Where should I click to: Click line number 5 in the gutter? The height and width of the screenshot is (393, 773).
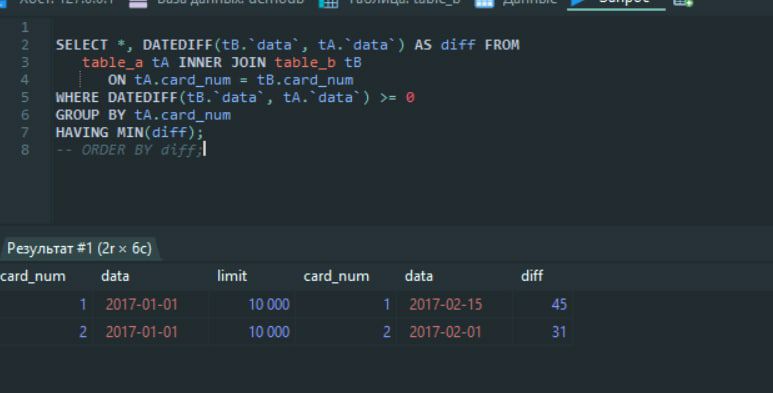pyautogui.click(x=25, y=98)
